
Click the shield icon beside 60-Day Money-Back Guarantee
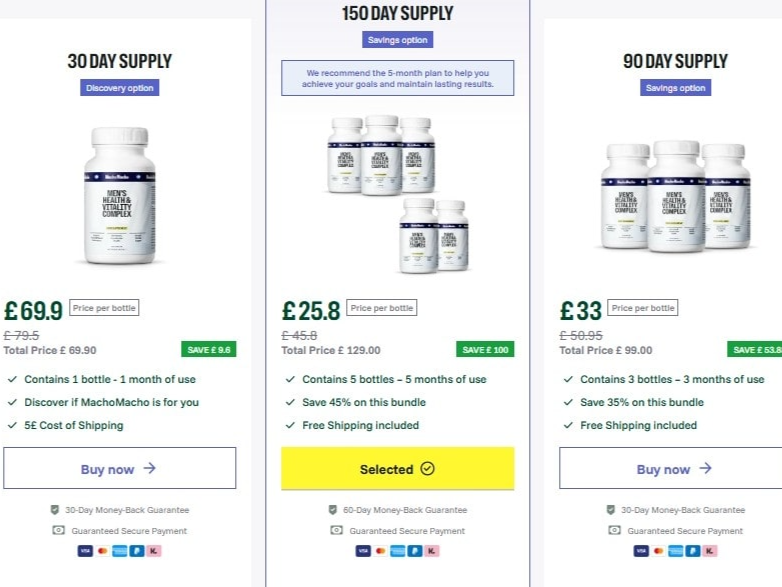pos(333,510)
